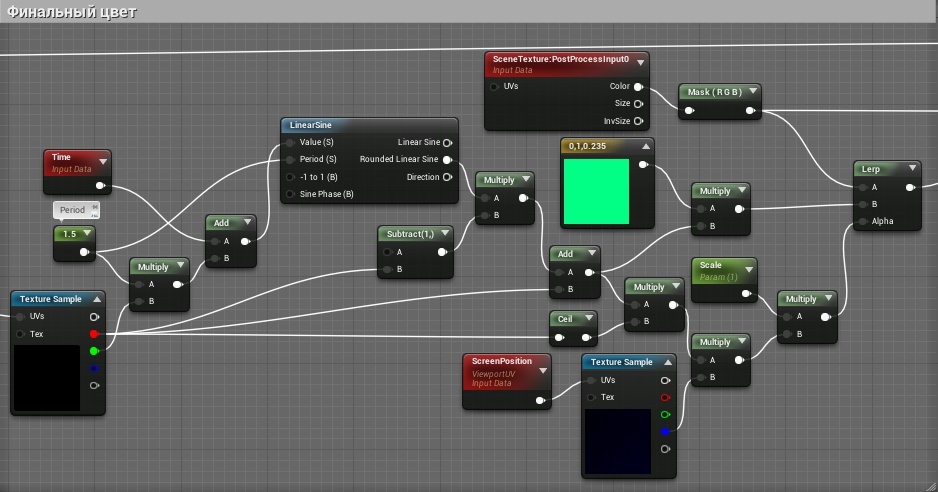Image resolution: width=938 pixels, height=492 pixels.
Task: Click the 1.5 constant output pin
Action: click(84, 252)
